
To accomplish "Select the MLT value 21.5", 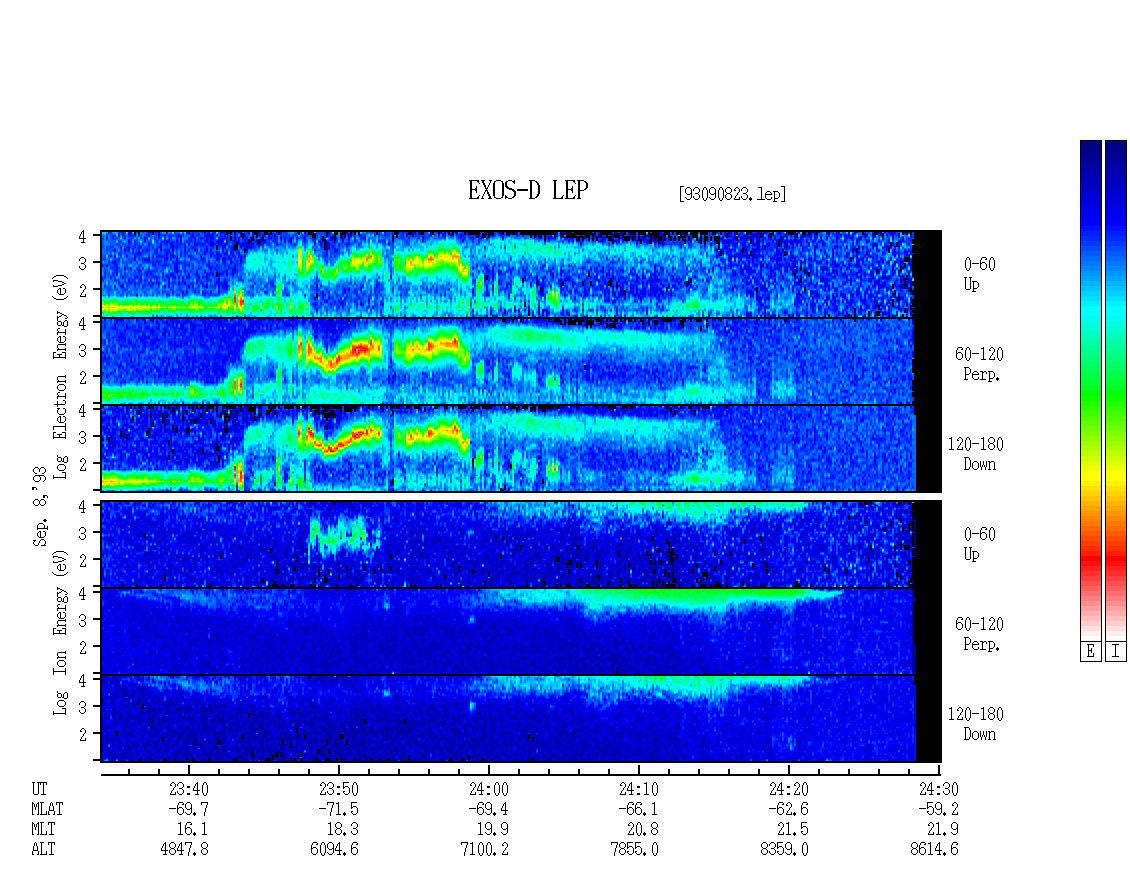I will click(792, 830).
